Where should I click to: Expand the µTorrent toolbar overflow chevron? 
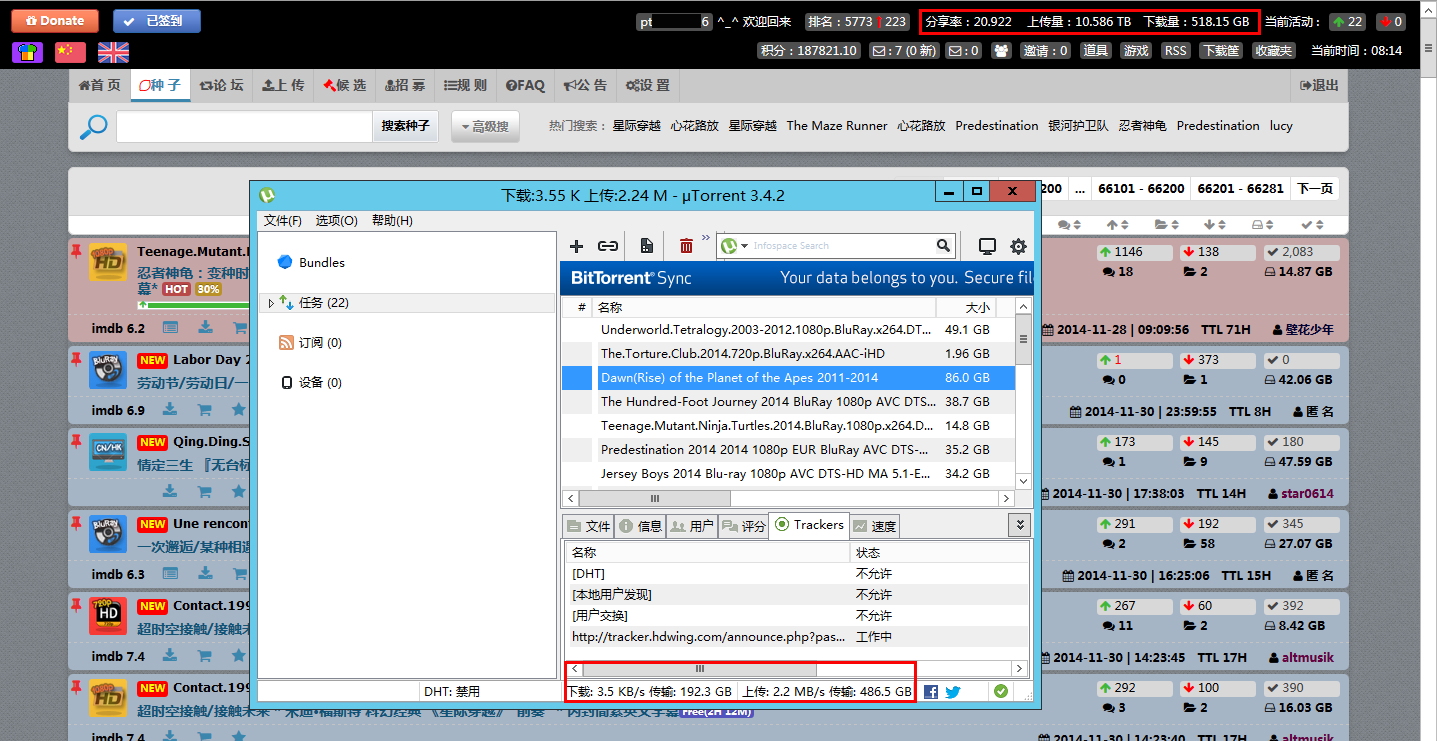click(x=706, y=238)
